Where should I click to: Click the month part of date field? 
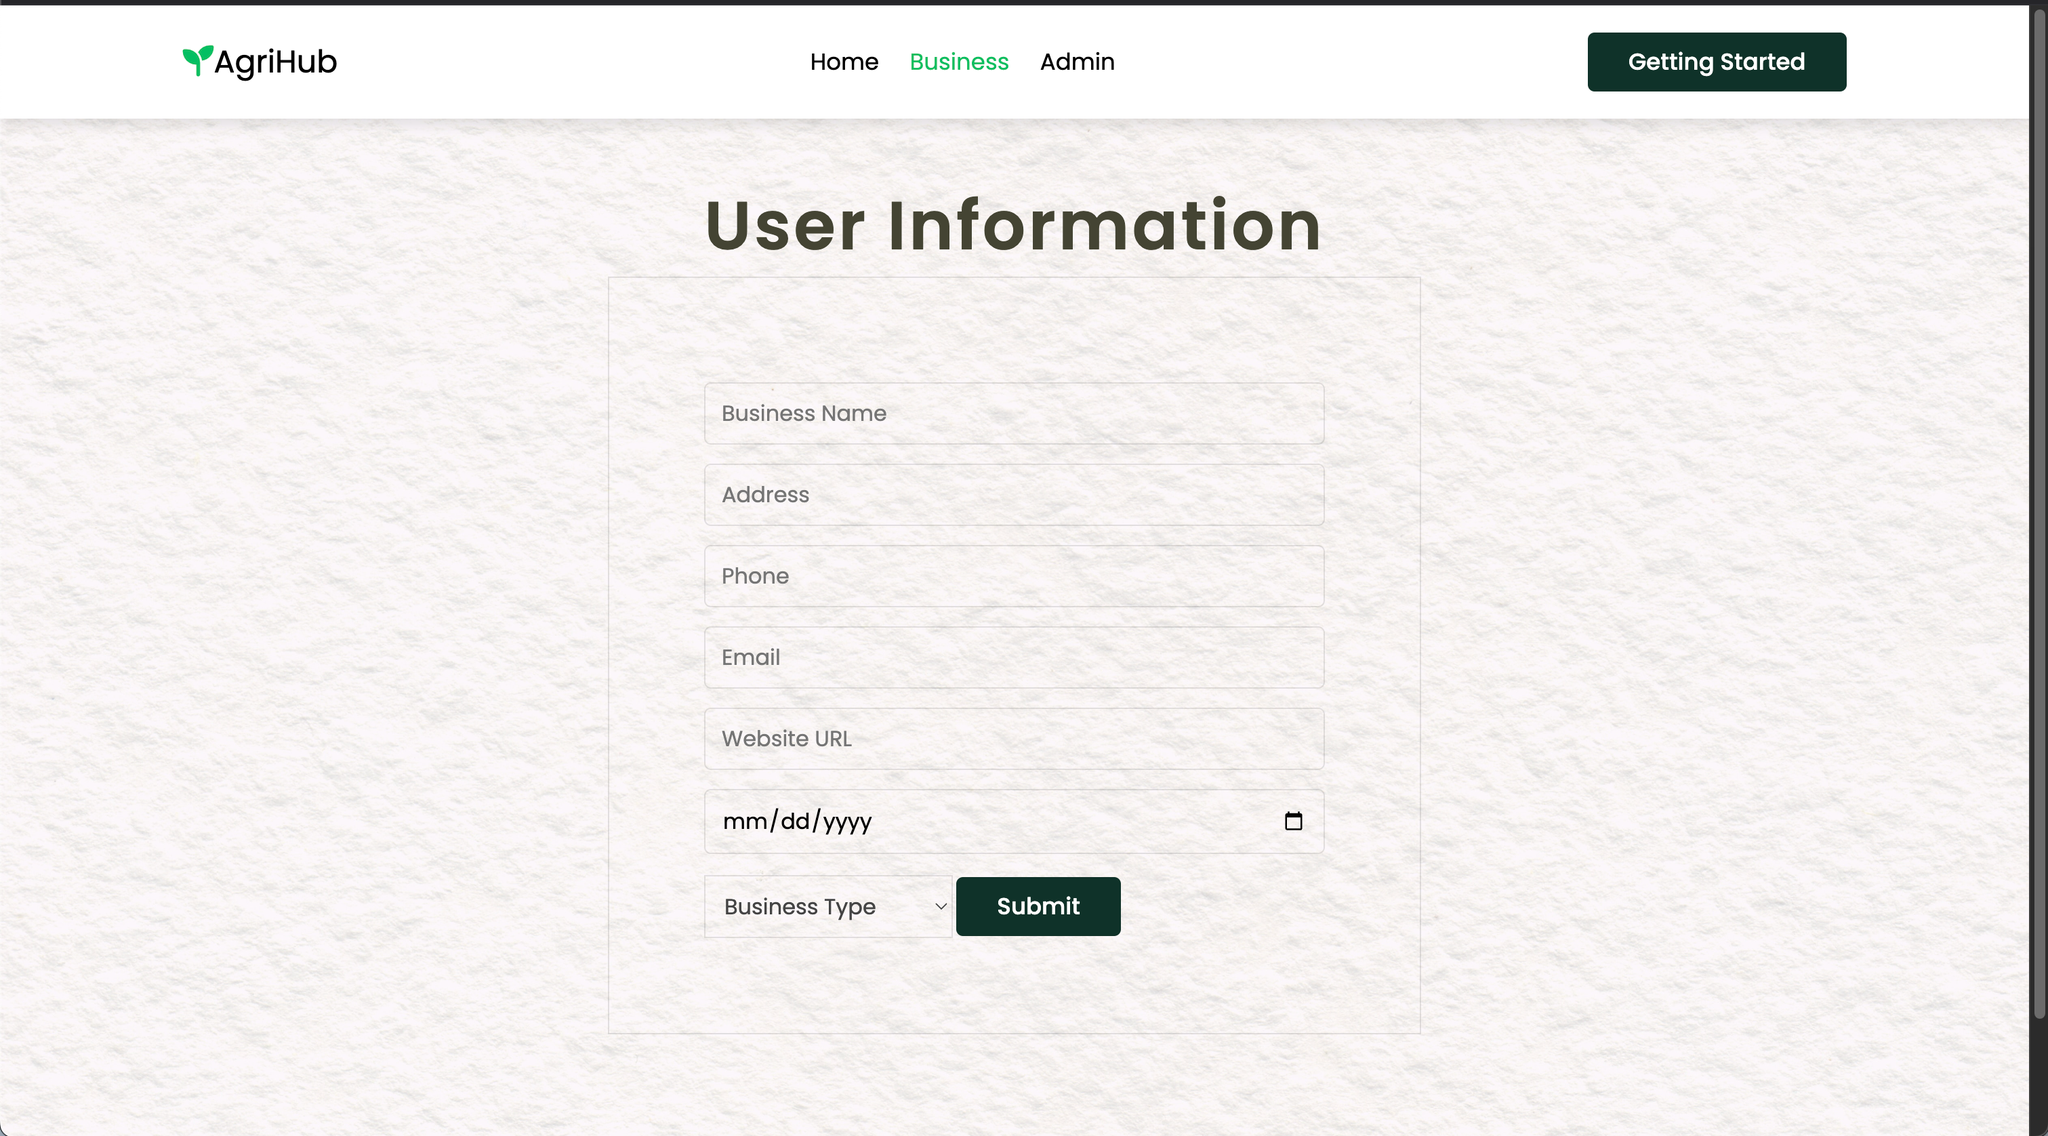744,821
